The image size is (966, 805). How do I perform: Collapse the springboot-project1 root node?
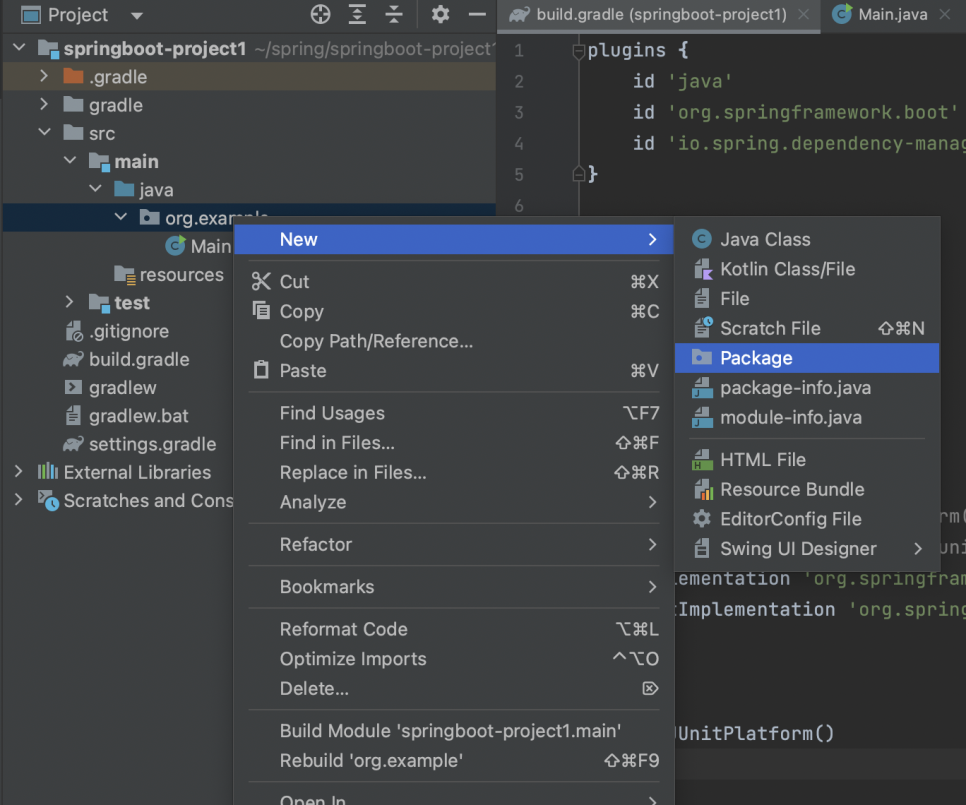[19, 47]
